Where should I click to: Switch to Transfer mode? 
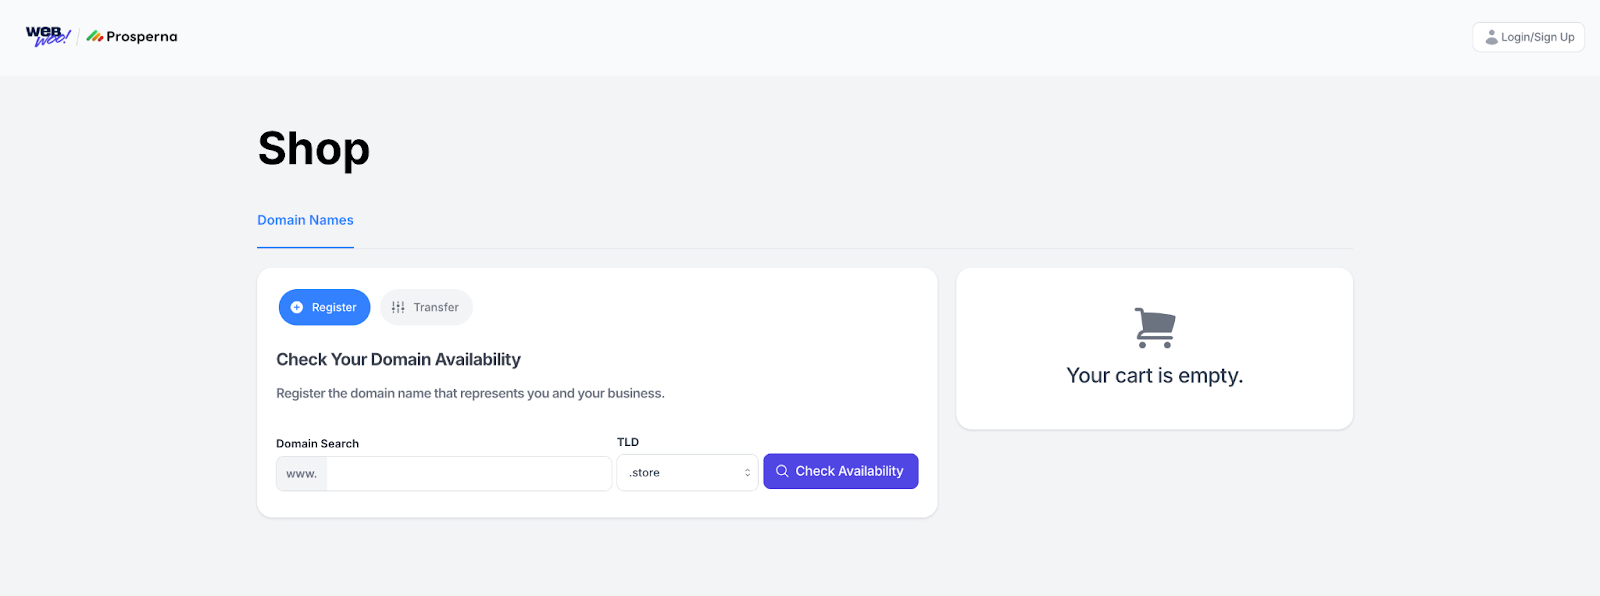point(426,307)
